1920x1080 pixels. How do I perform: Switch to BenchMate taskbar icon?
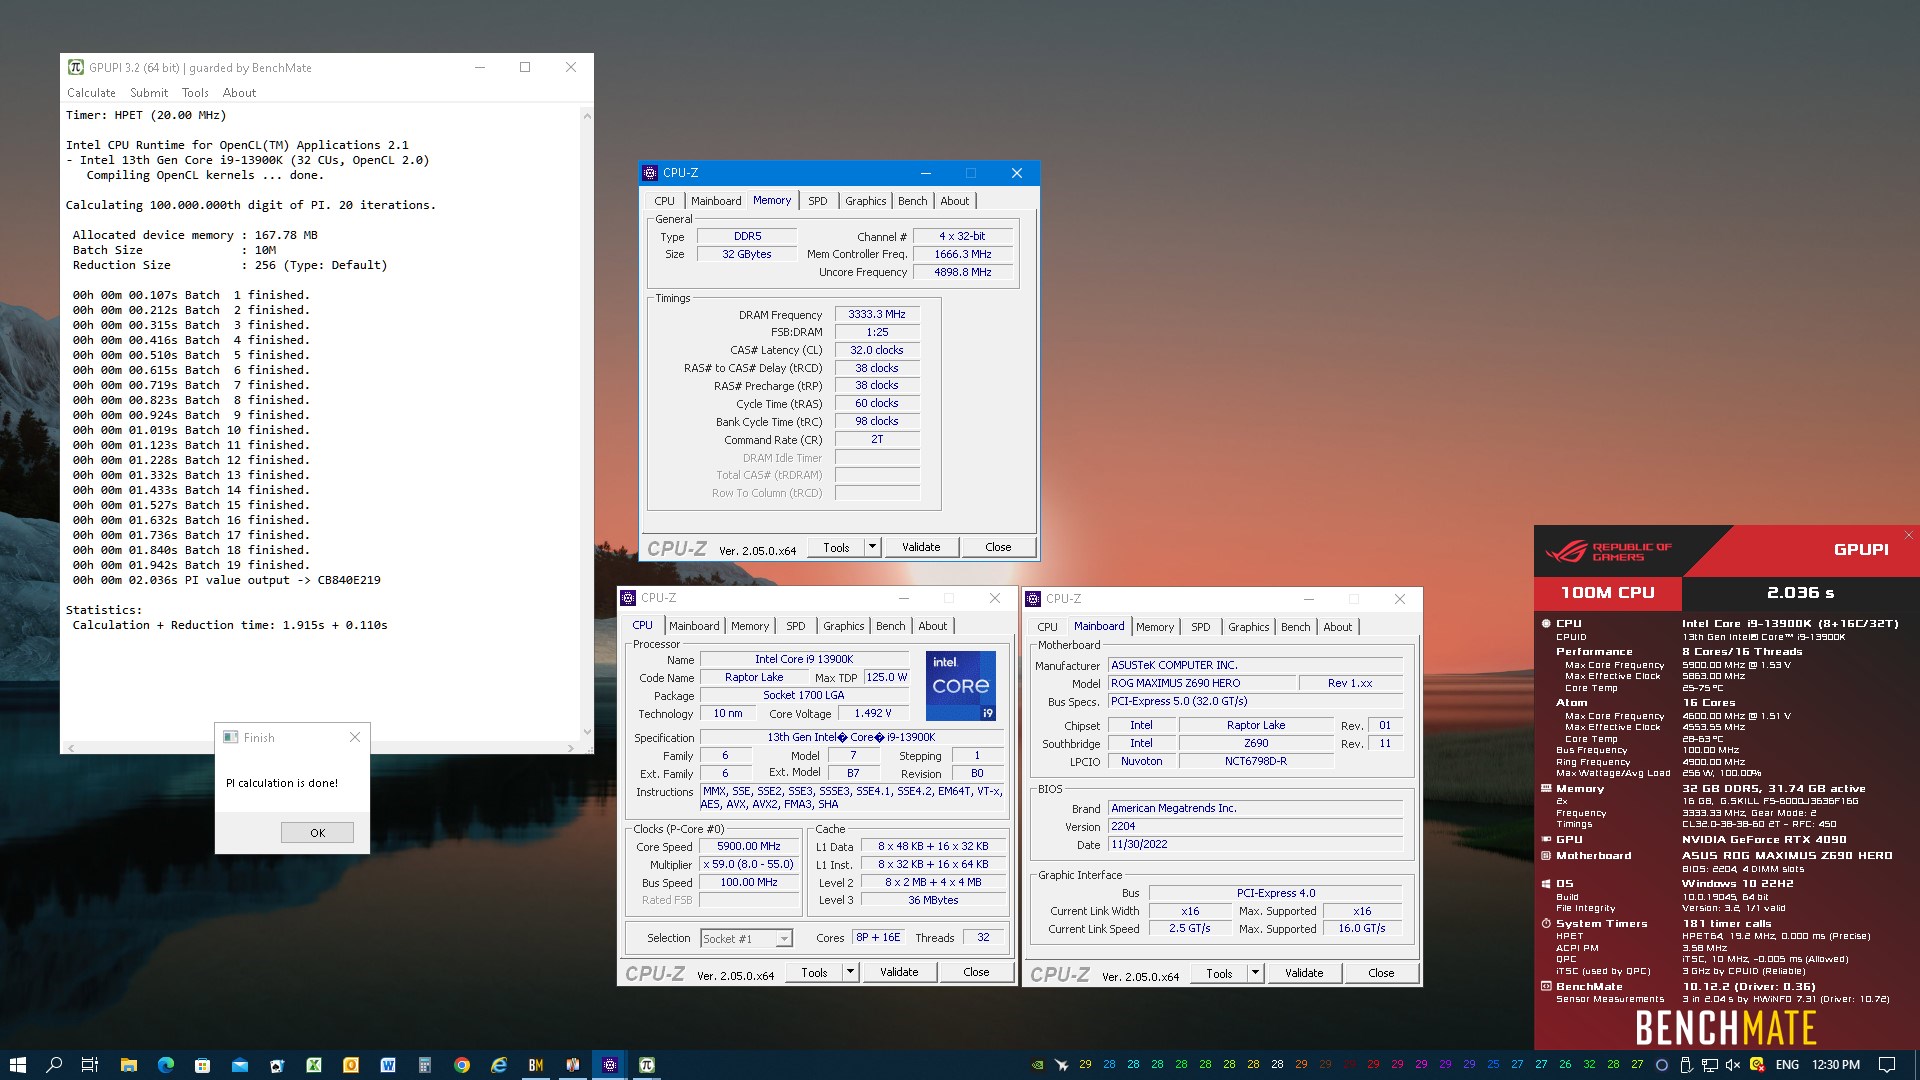coord(535,1064)
